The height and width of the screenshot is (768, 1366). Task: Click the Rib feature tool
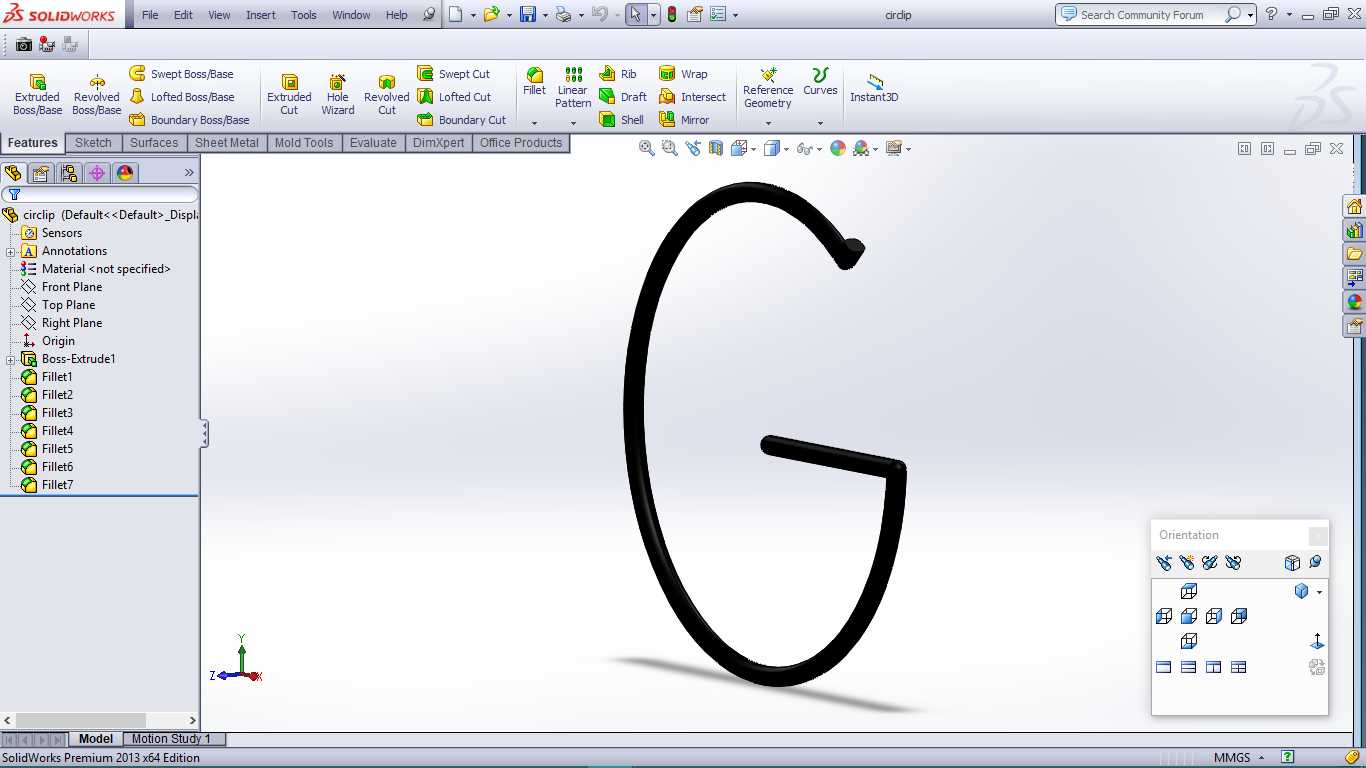[618, 74]
